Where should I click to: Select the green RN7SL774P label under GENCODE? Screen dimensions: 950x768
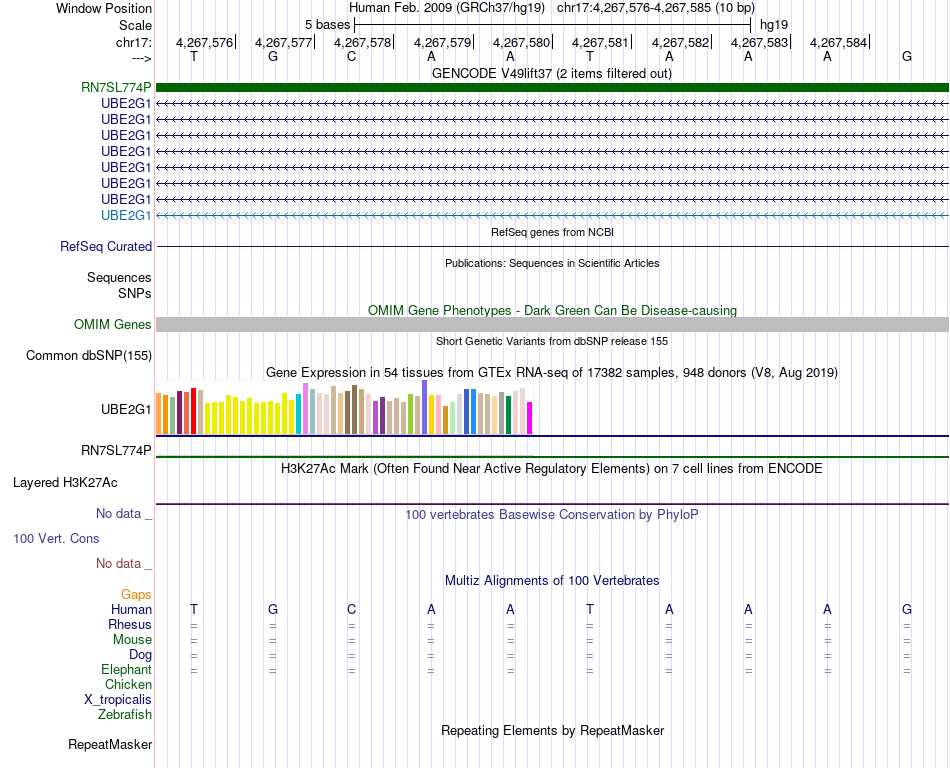(x=116, y=88)
